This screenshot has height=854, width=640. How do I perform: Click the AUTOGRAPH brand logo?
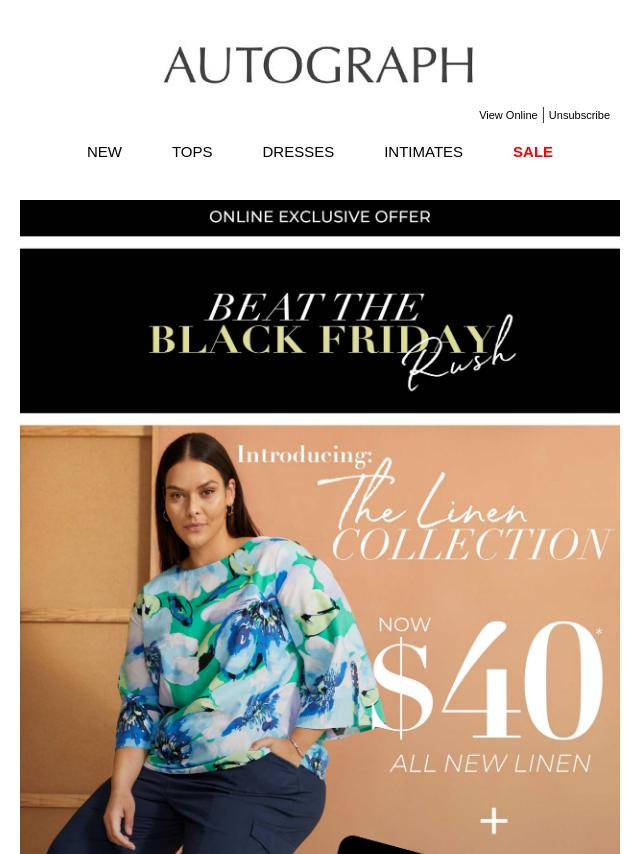[319, 65]
